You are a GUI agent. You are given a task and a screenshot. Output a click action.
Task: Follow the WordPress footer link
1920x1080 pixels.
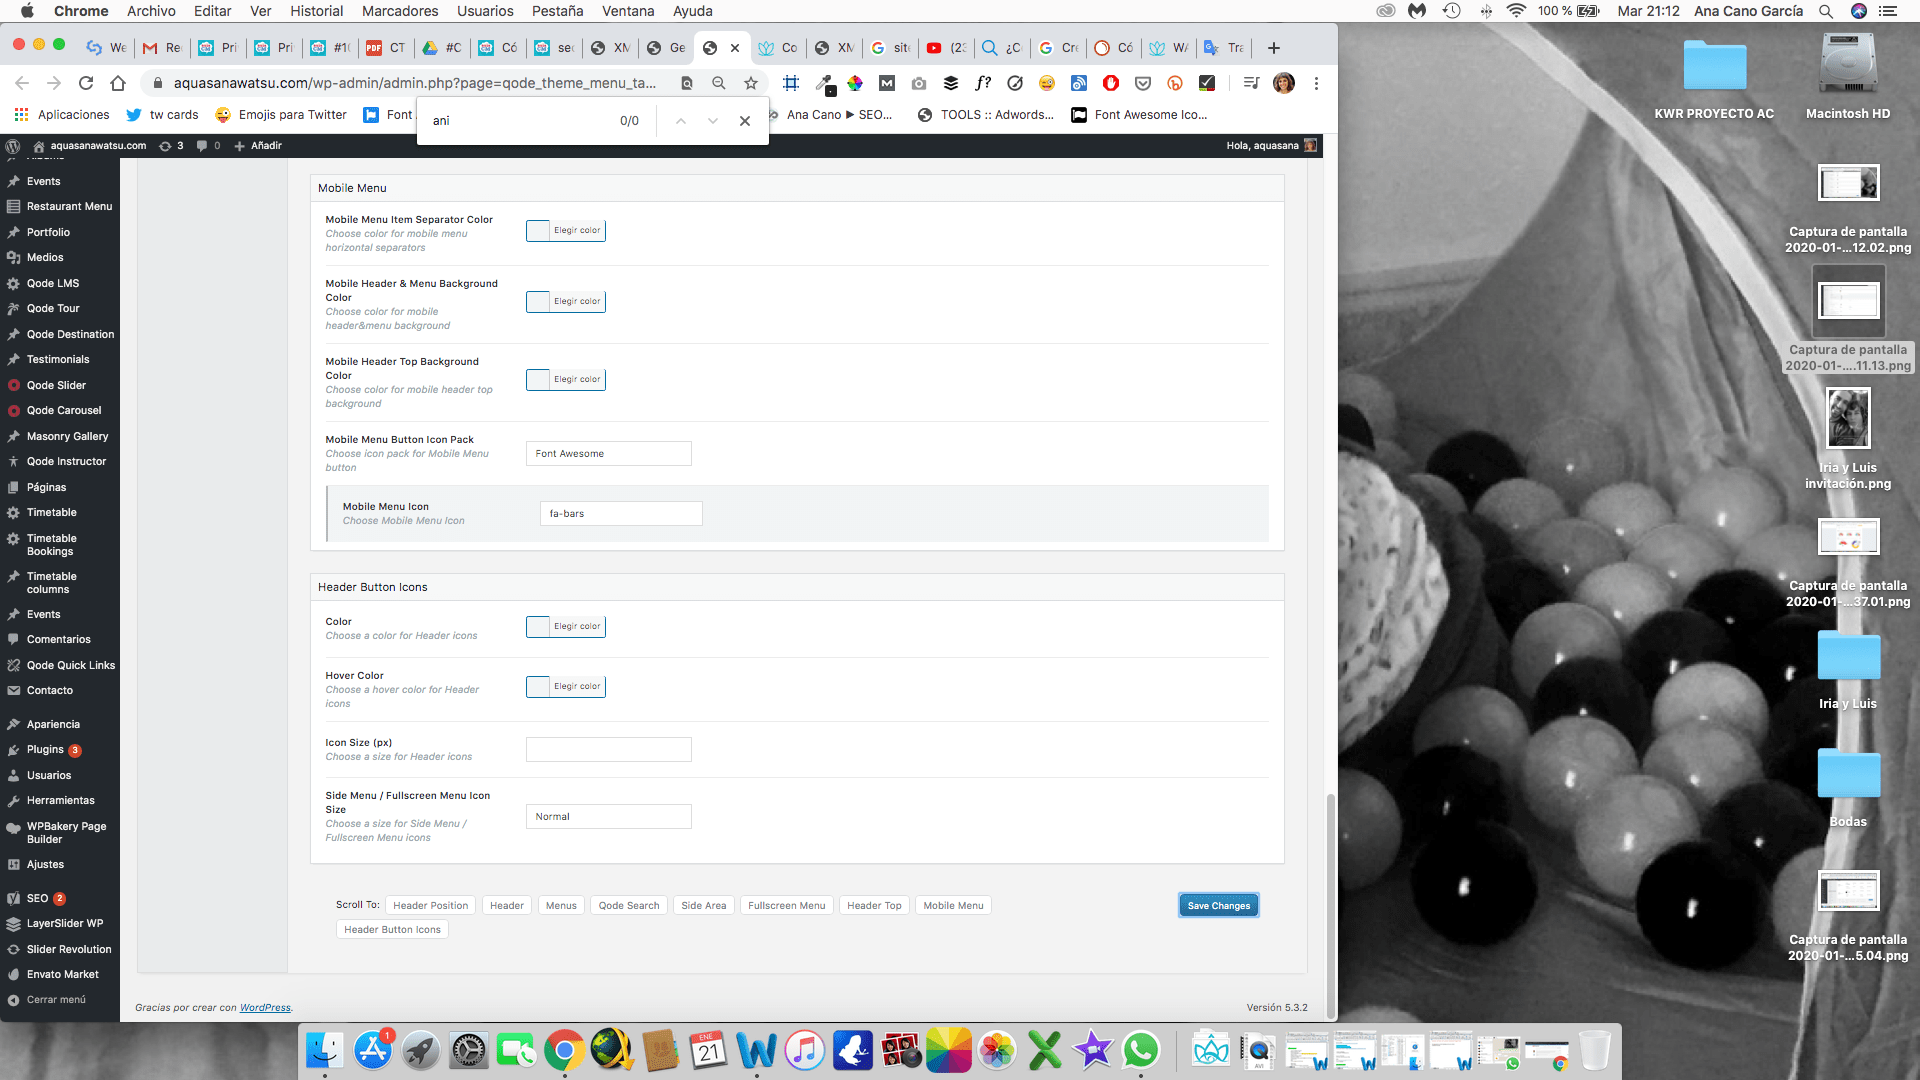(x=265, y=1008)
